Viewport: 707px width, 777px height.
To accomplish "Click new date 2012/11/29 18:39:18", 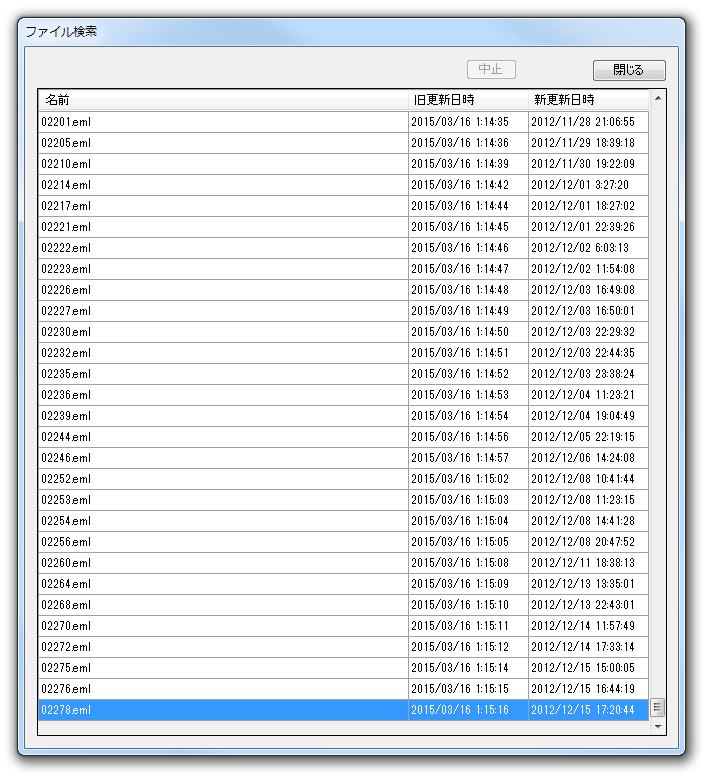I will [583, 143].
